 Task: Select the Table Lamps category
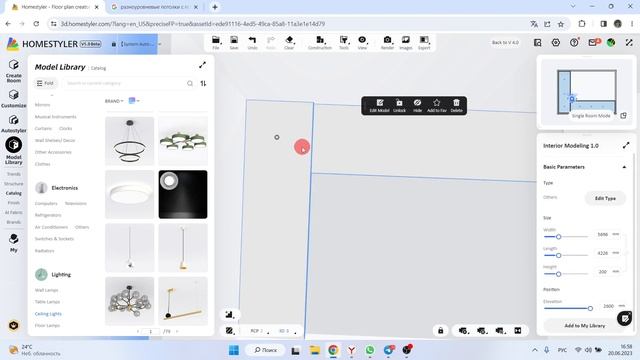pyautogui.click(x=47, y=302)
